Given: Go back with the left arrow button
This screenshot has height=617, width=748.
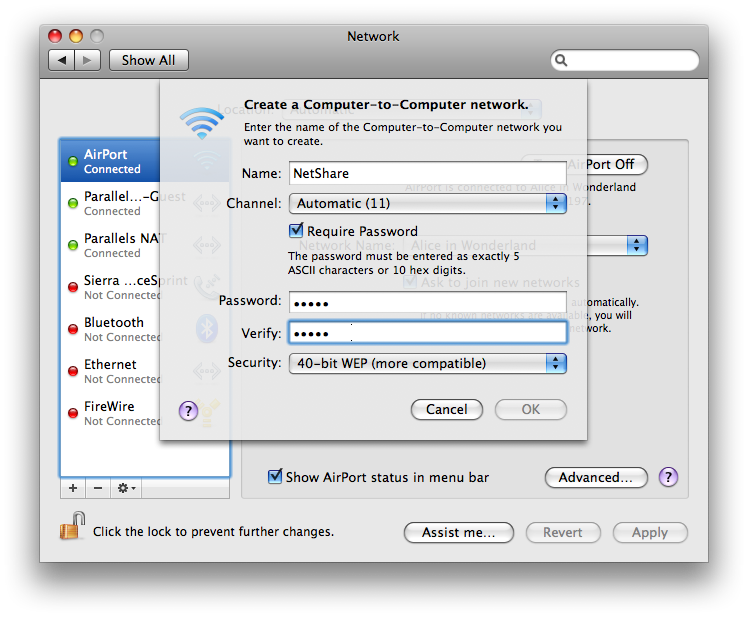Looking at the screenshot, I should click(x=62, y=60).
